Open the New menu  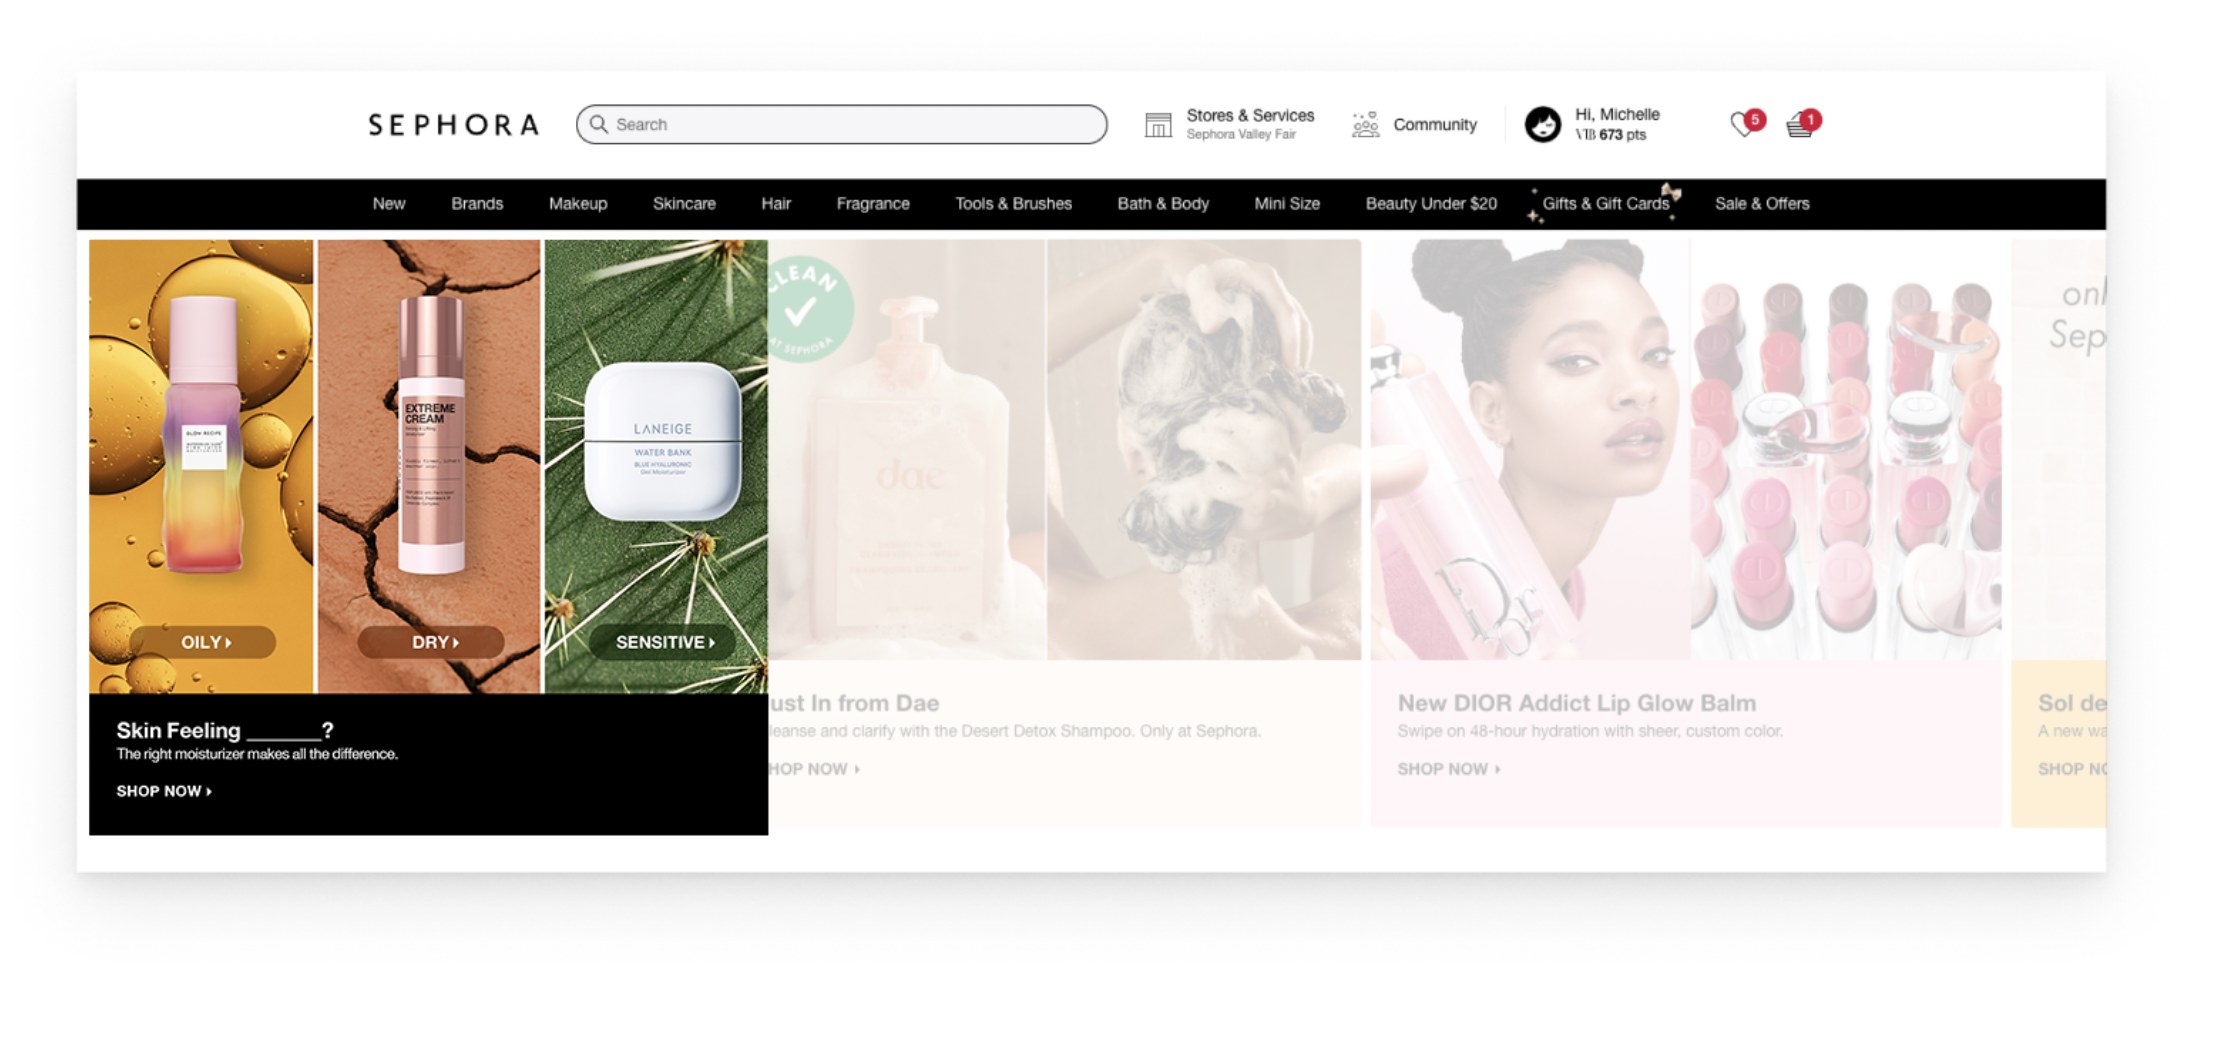[389, 203]
